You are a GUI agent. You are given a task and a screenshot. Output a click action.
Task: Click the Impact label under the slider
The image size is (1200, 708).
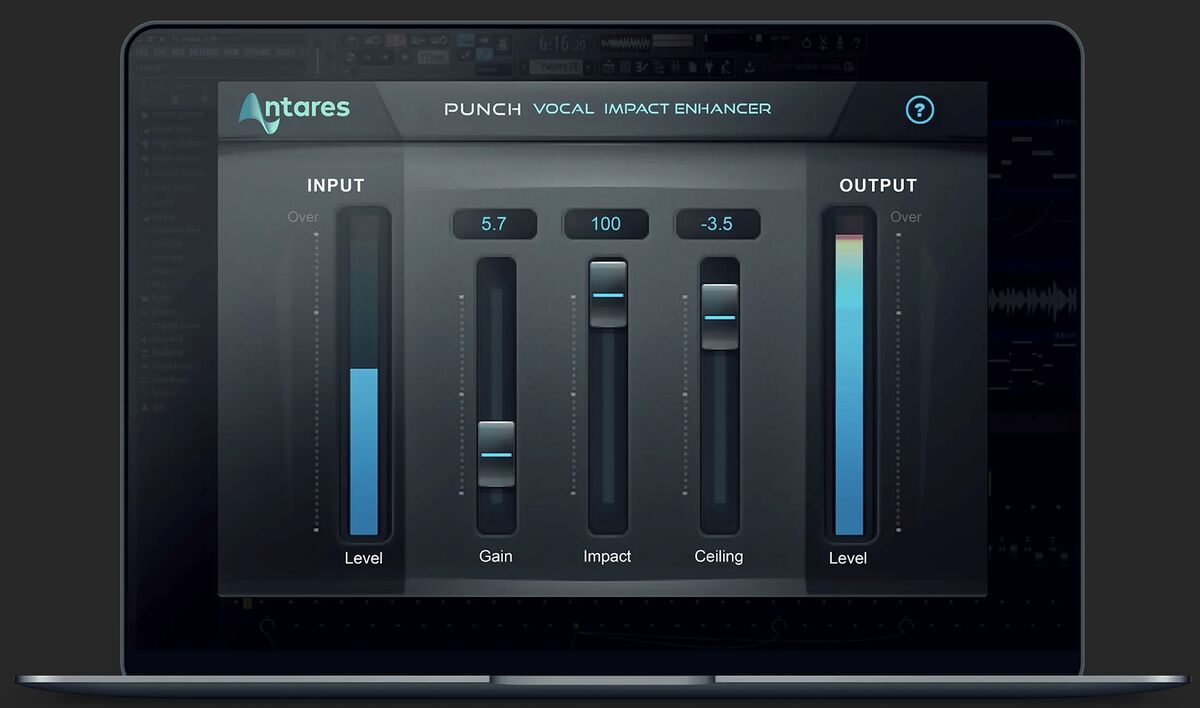607,556
